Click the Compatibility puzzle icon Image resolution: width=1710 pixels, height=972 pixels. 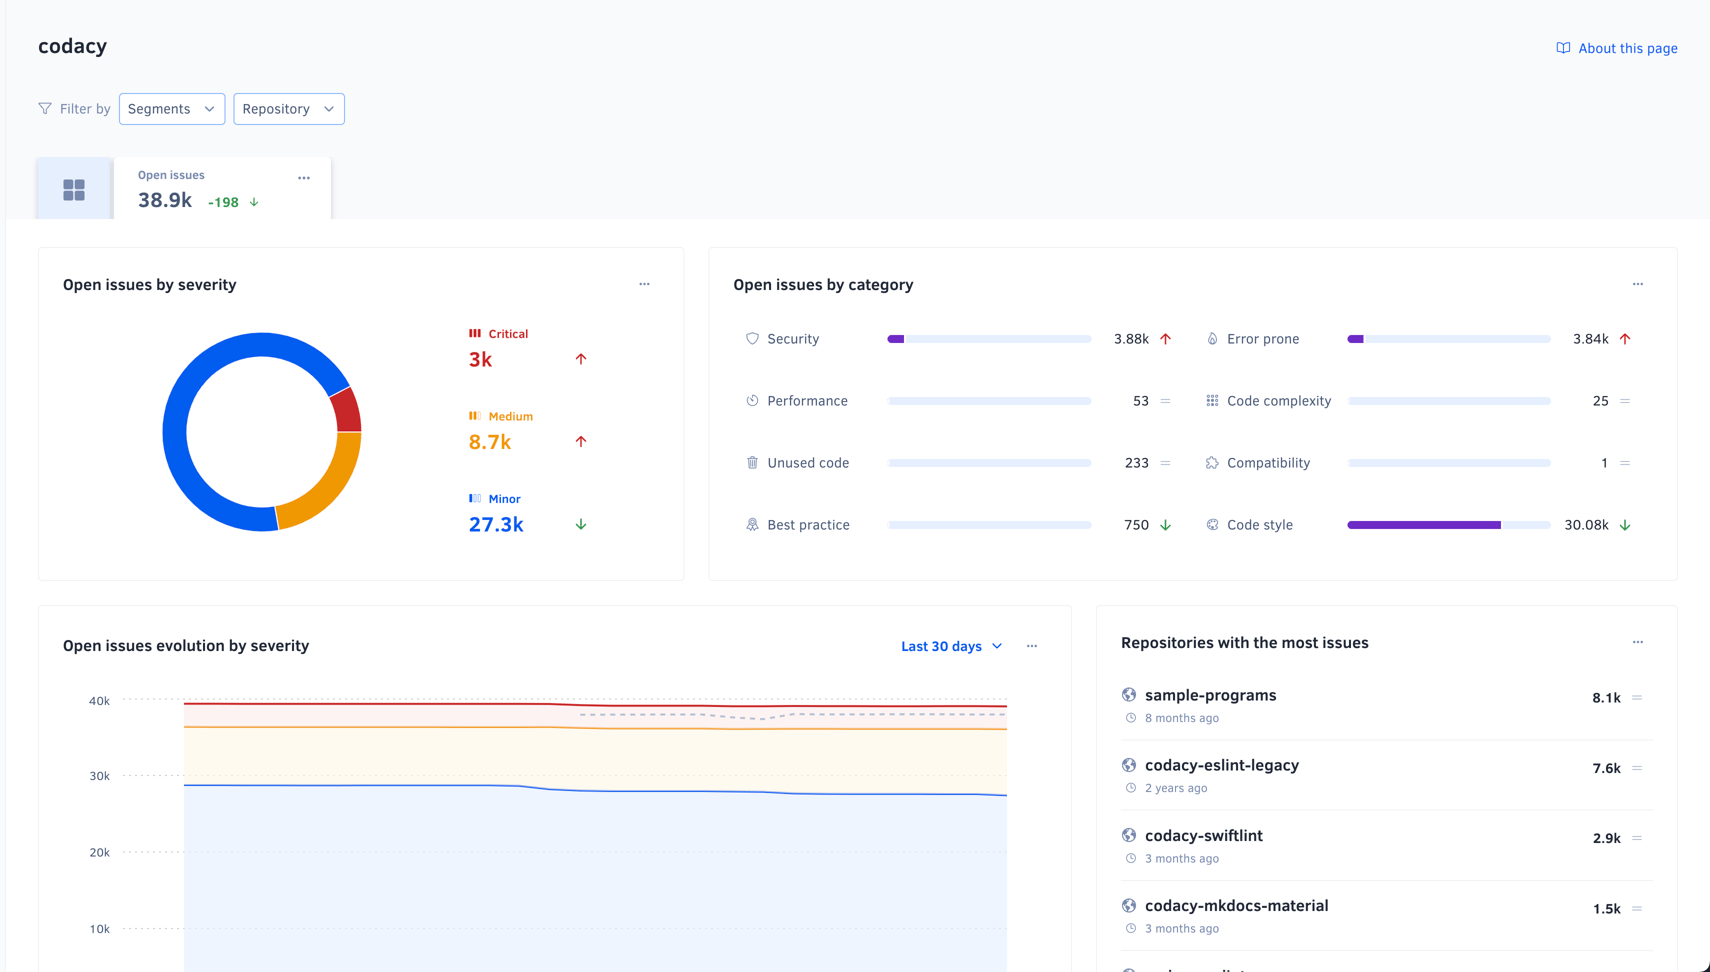click(x=1212, y=463)
